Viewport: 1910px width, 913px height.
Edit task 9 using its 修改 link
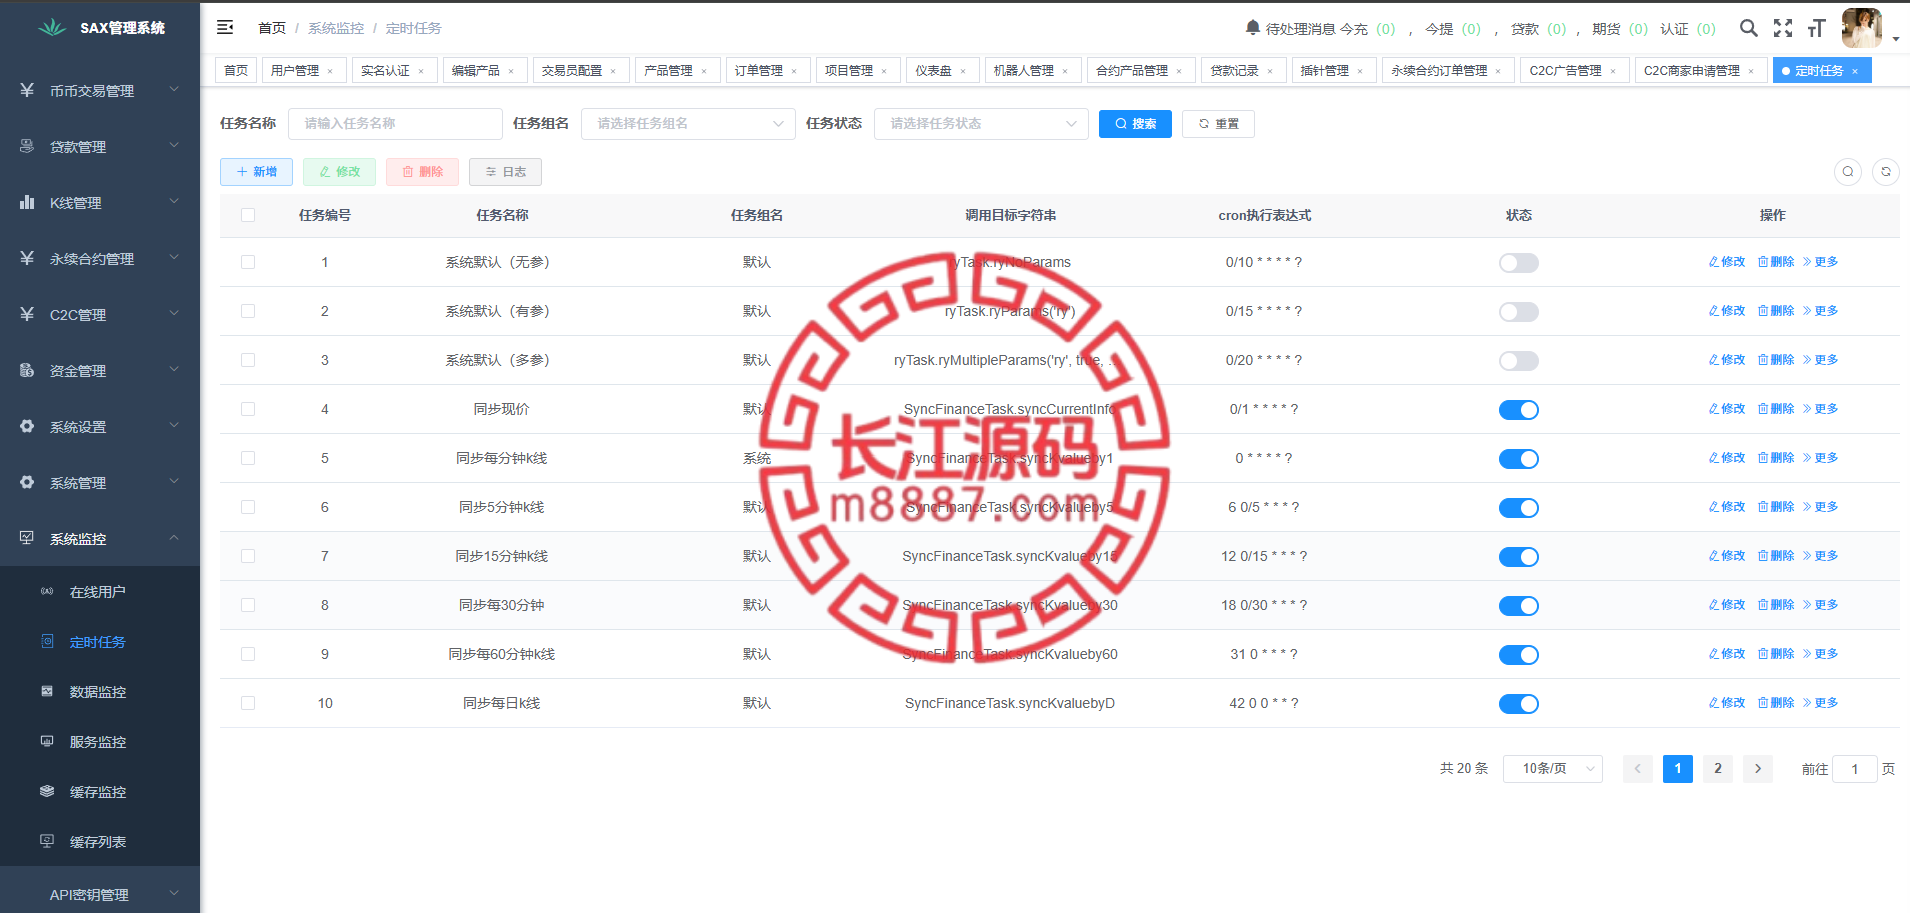[1727, 654]
